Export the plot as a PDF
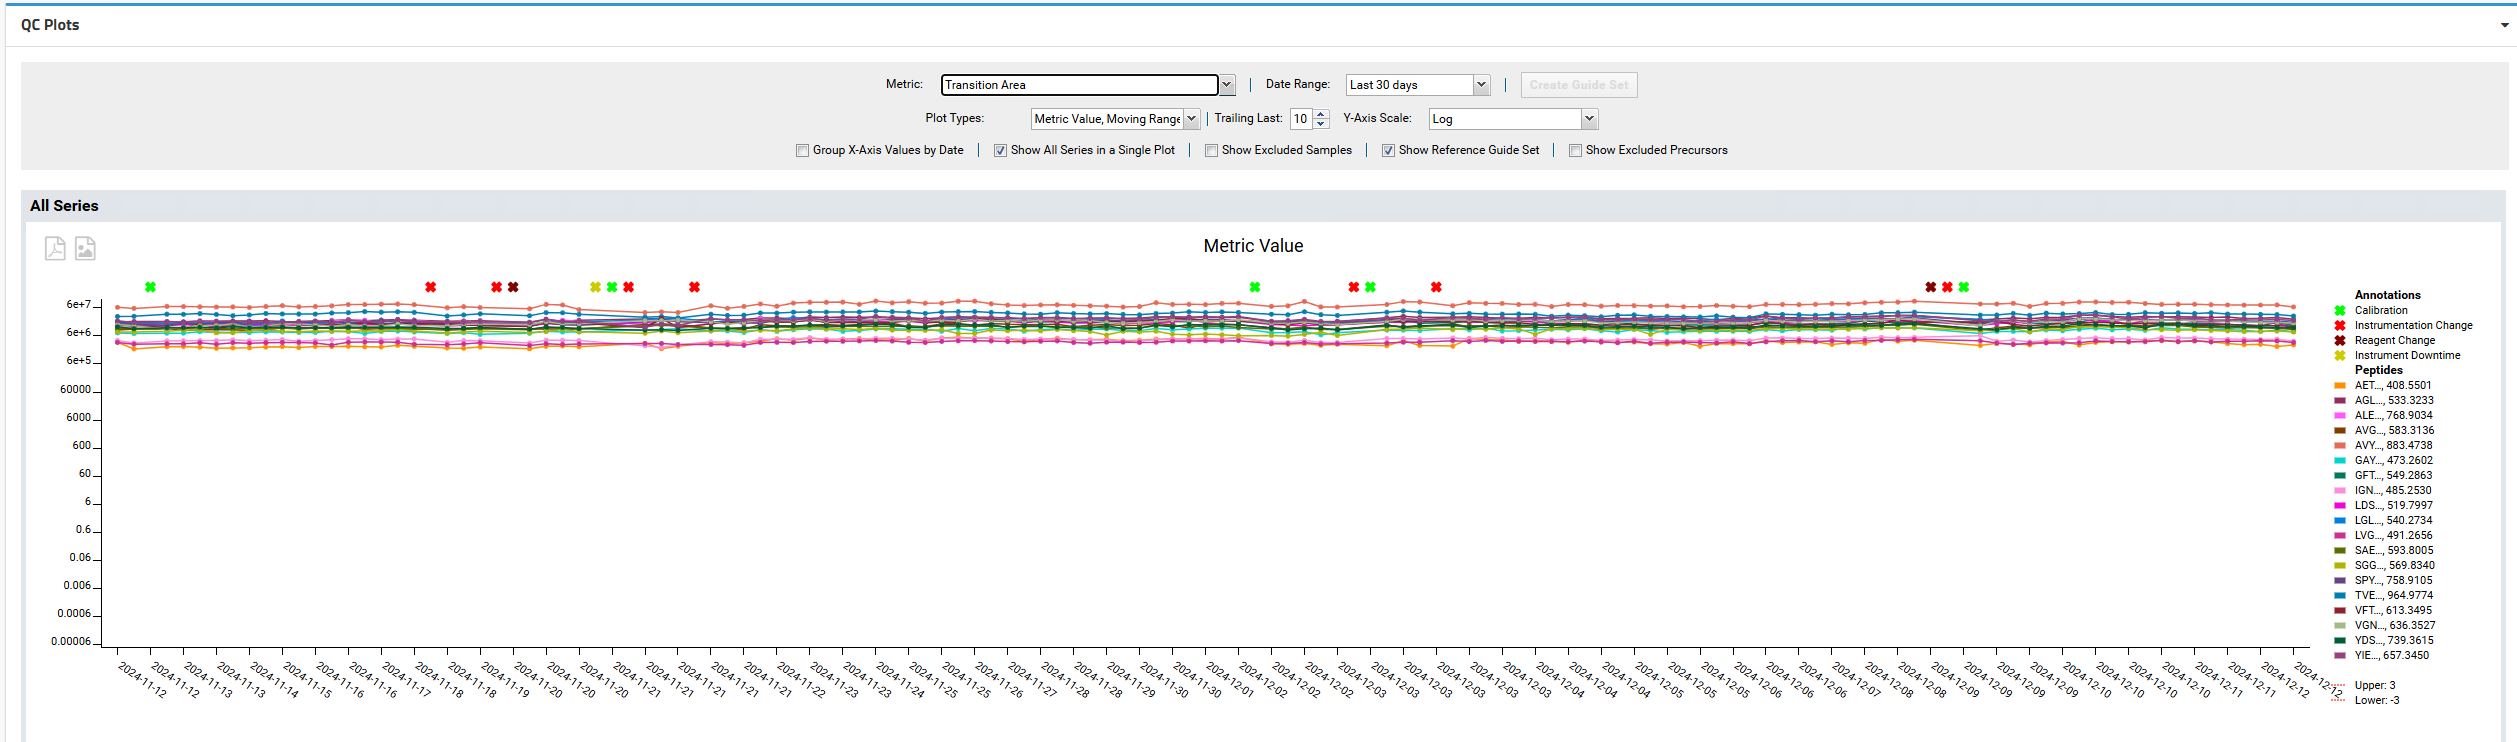Image resolution: width=2517 pixels, height=742 pixels. tap(55, 248)
